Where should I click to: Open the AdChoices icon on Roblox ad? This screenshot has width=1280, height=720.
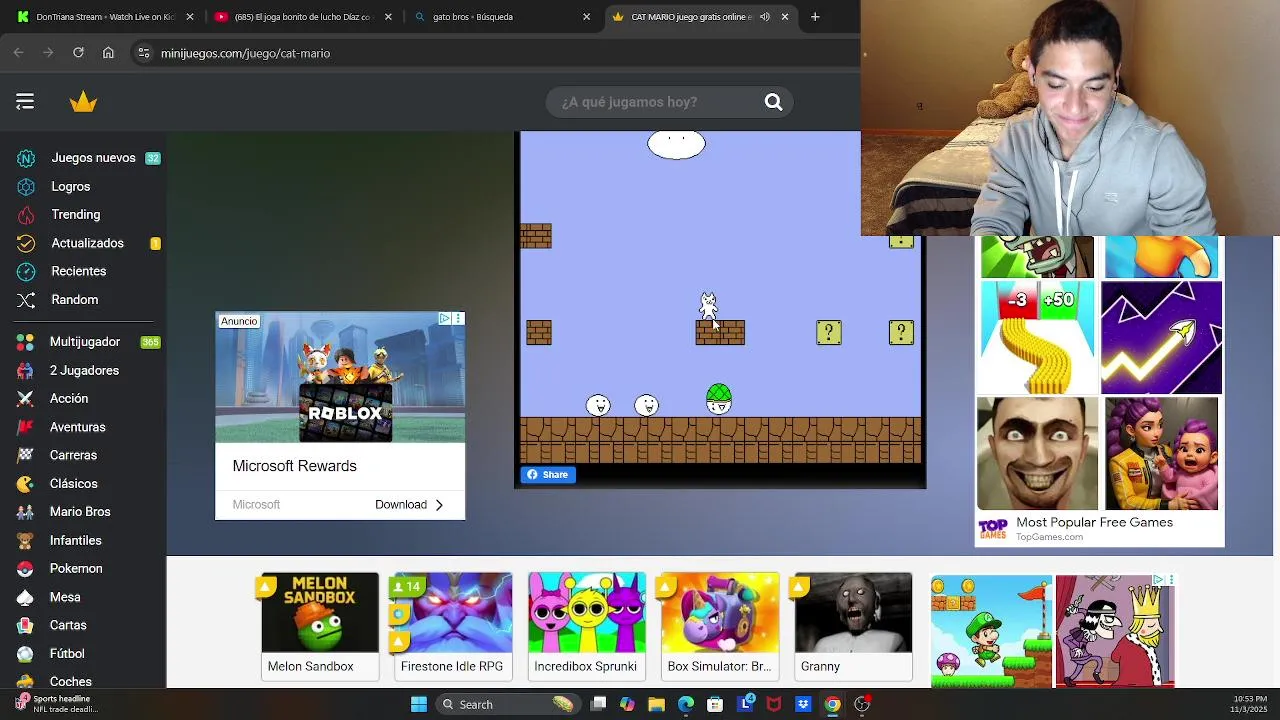[x=445, y=319]
